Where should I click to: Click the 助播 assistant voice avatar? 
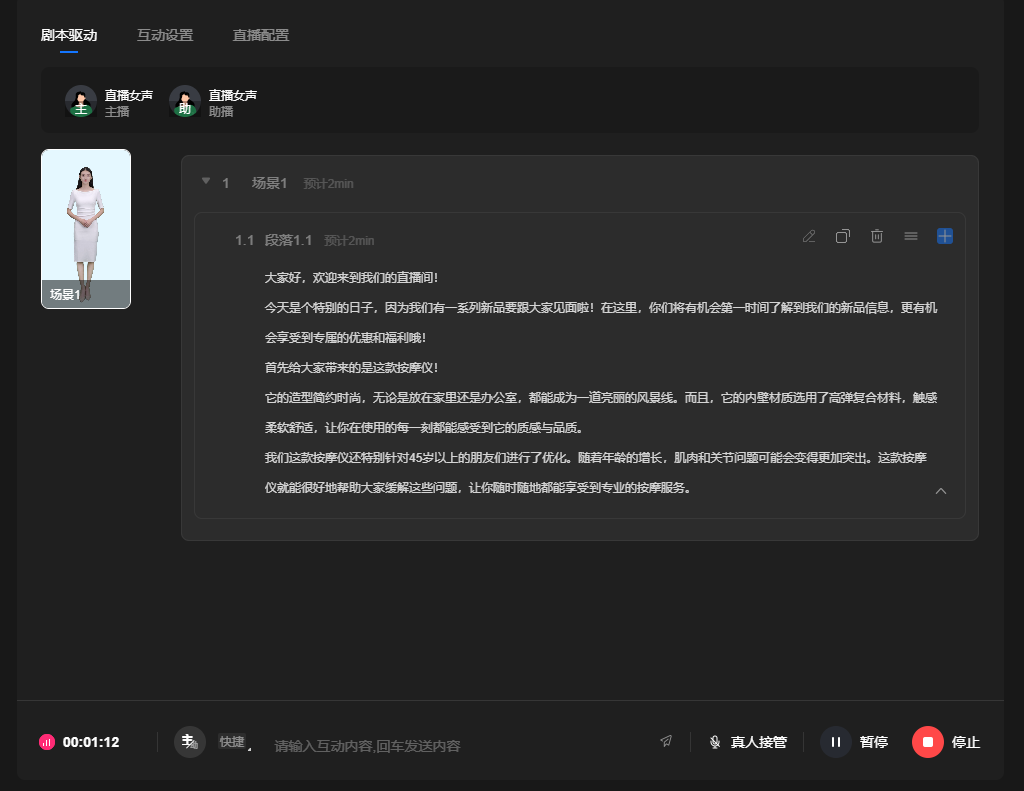point(185,101)
